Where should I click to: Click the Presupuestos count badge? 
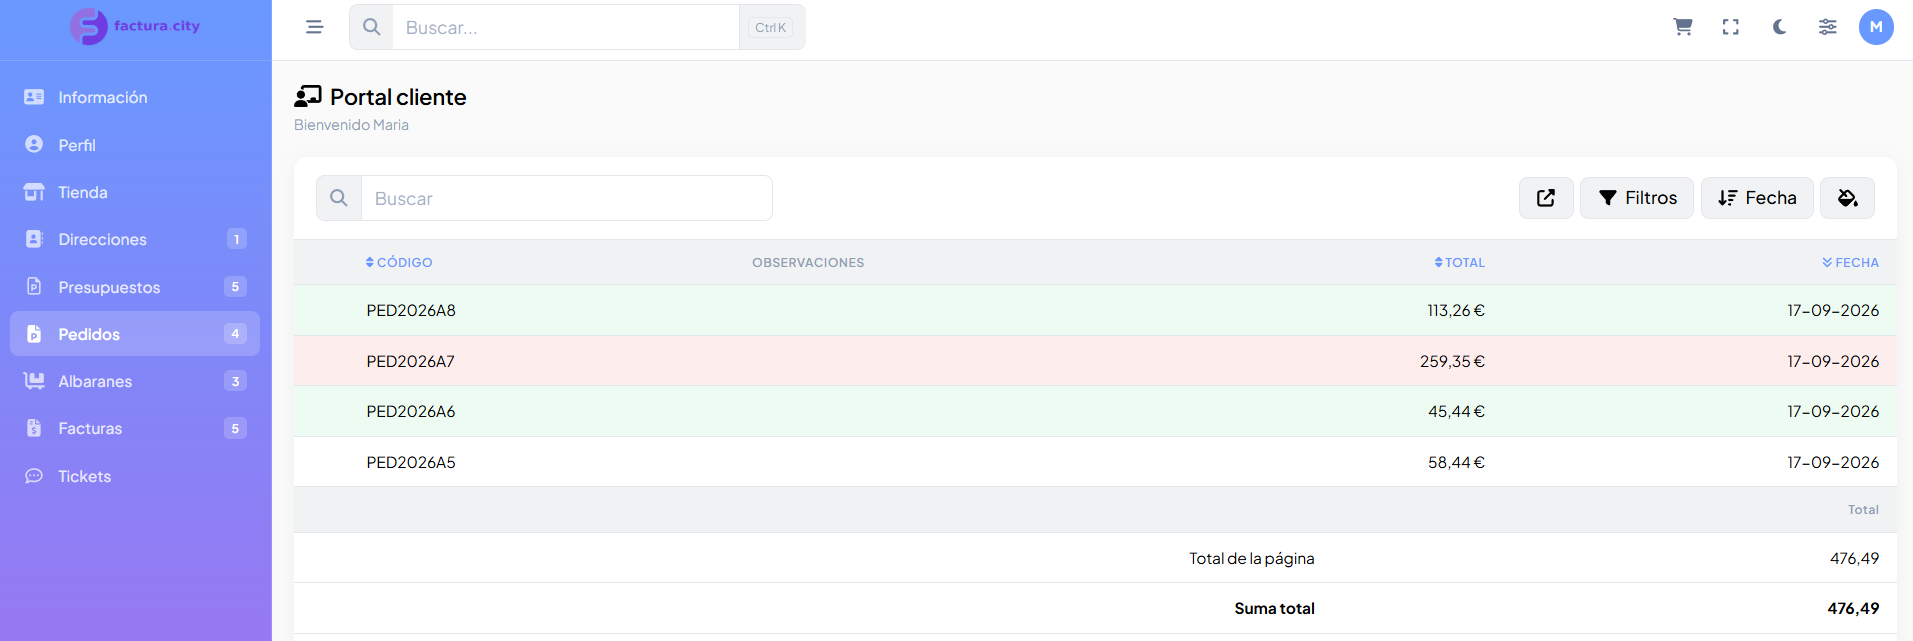tap(235, 287)
